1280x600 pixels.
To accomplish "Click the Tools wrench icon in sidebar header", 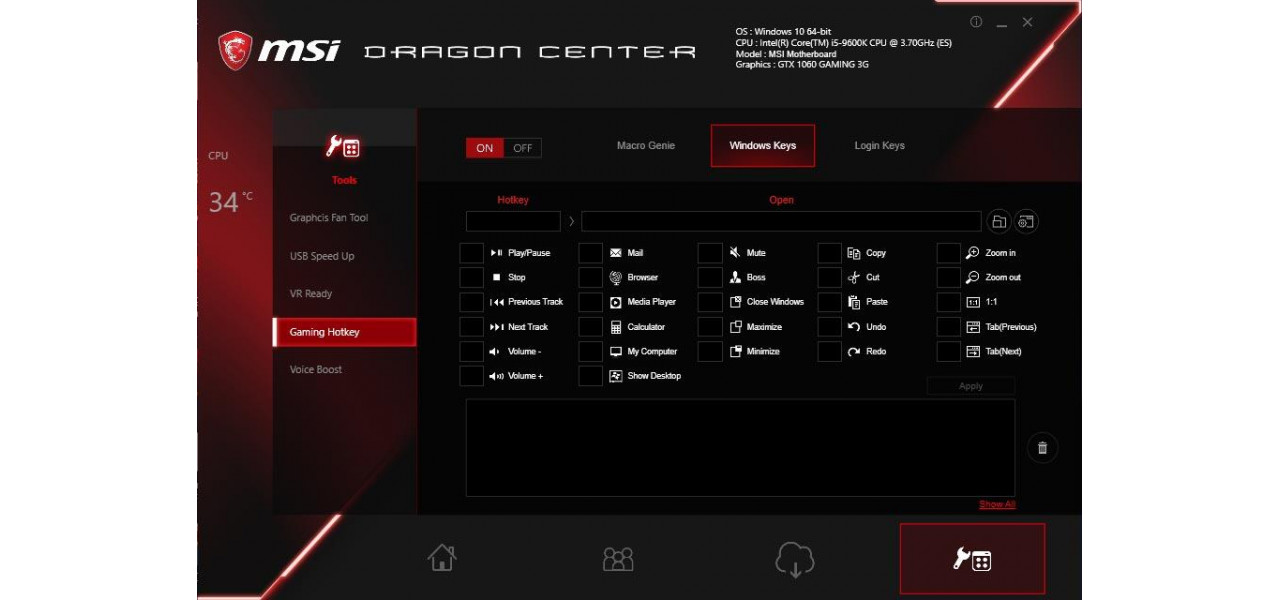I will tap(344, 147).
